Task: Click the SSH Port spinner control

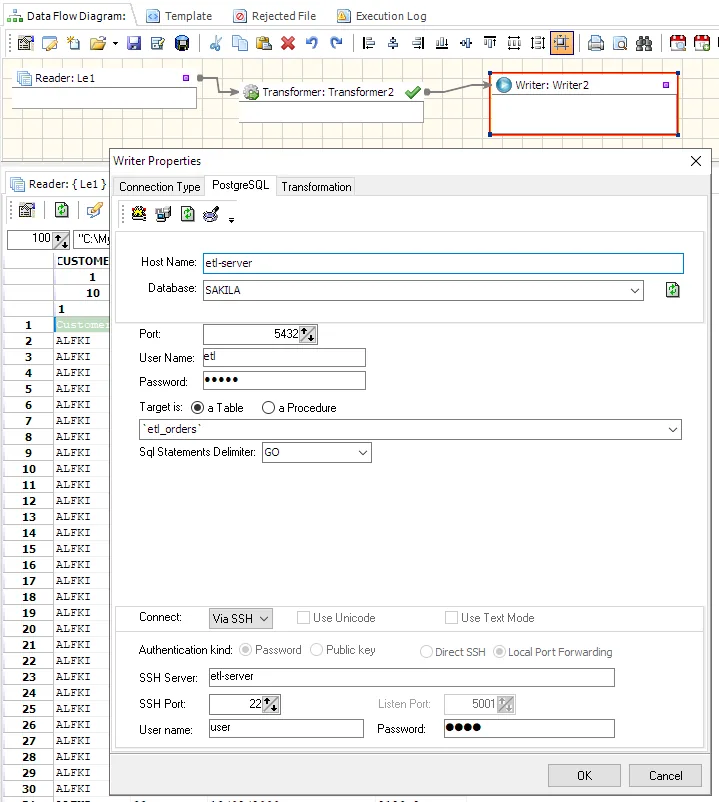Action: 271,704
